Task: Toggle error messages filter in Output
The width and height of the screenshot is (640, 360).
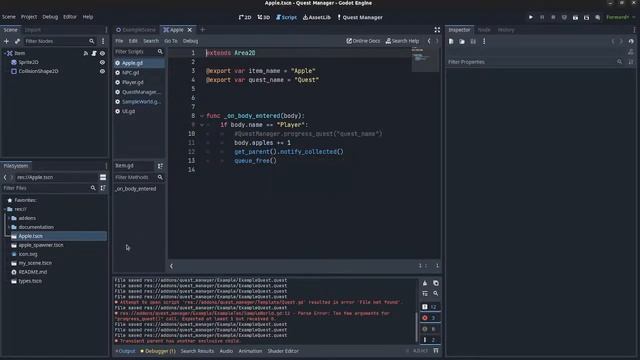Action: tap(429, 318)
